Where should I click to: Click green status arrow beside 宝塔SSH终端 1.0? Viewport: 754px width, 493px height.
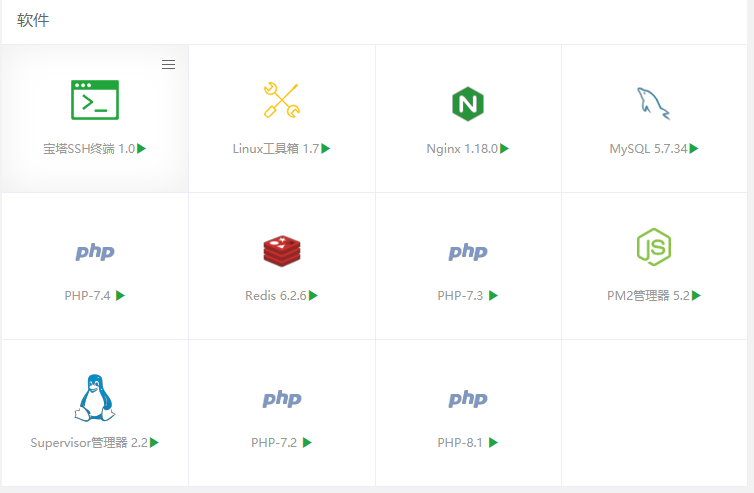tap(141, 149)
